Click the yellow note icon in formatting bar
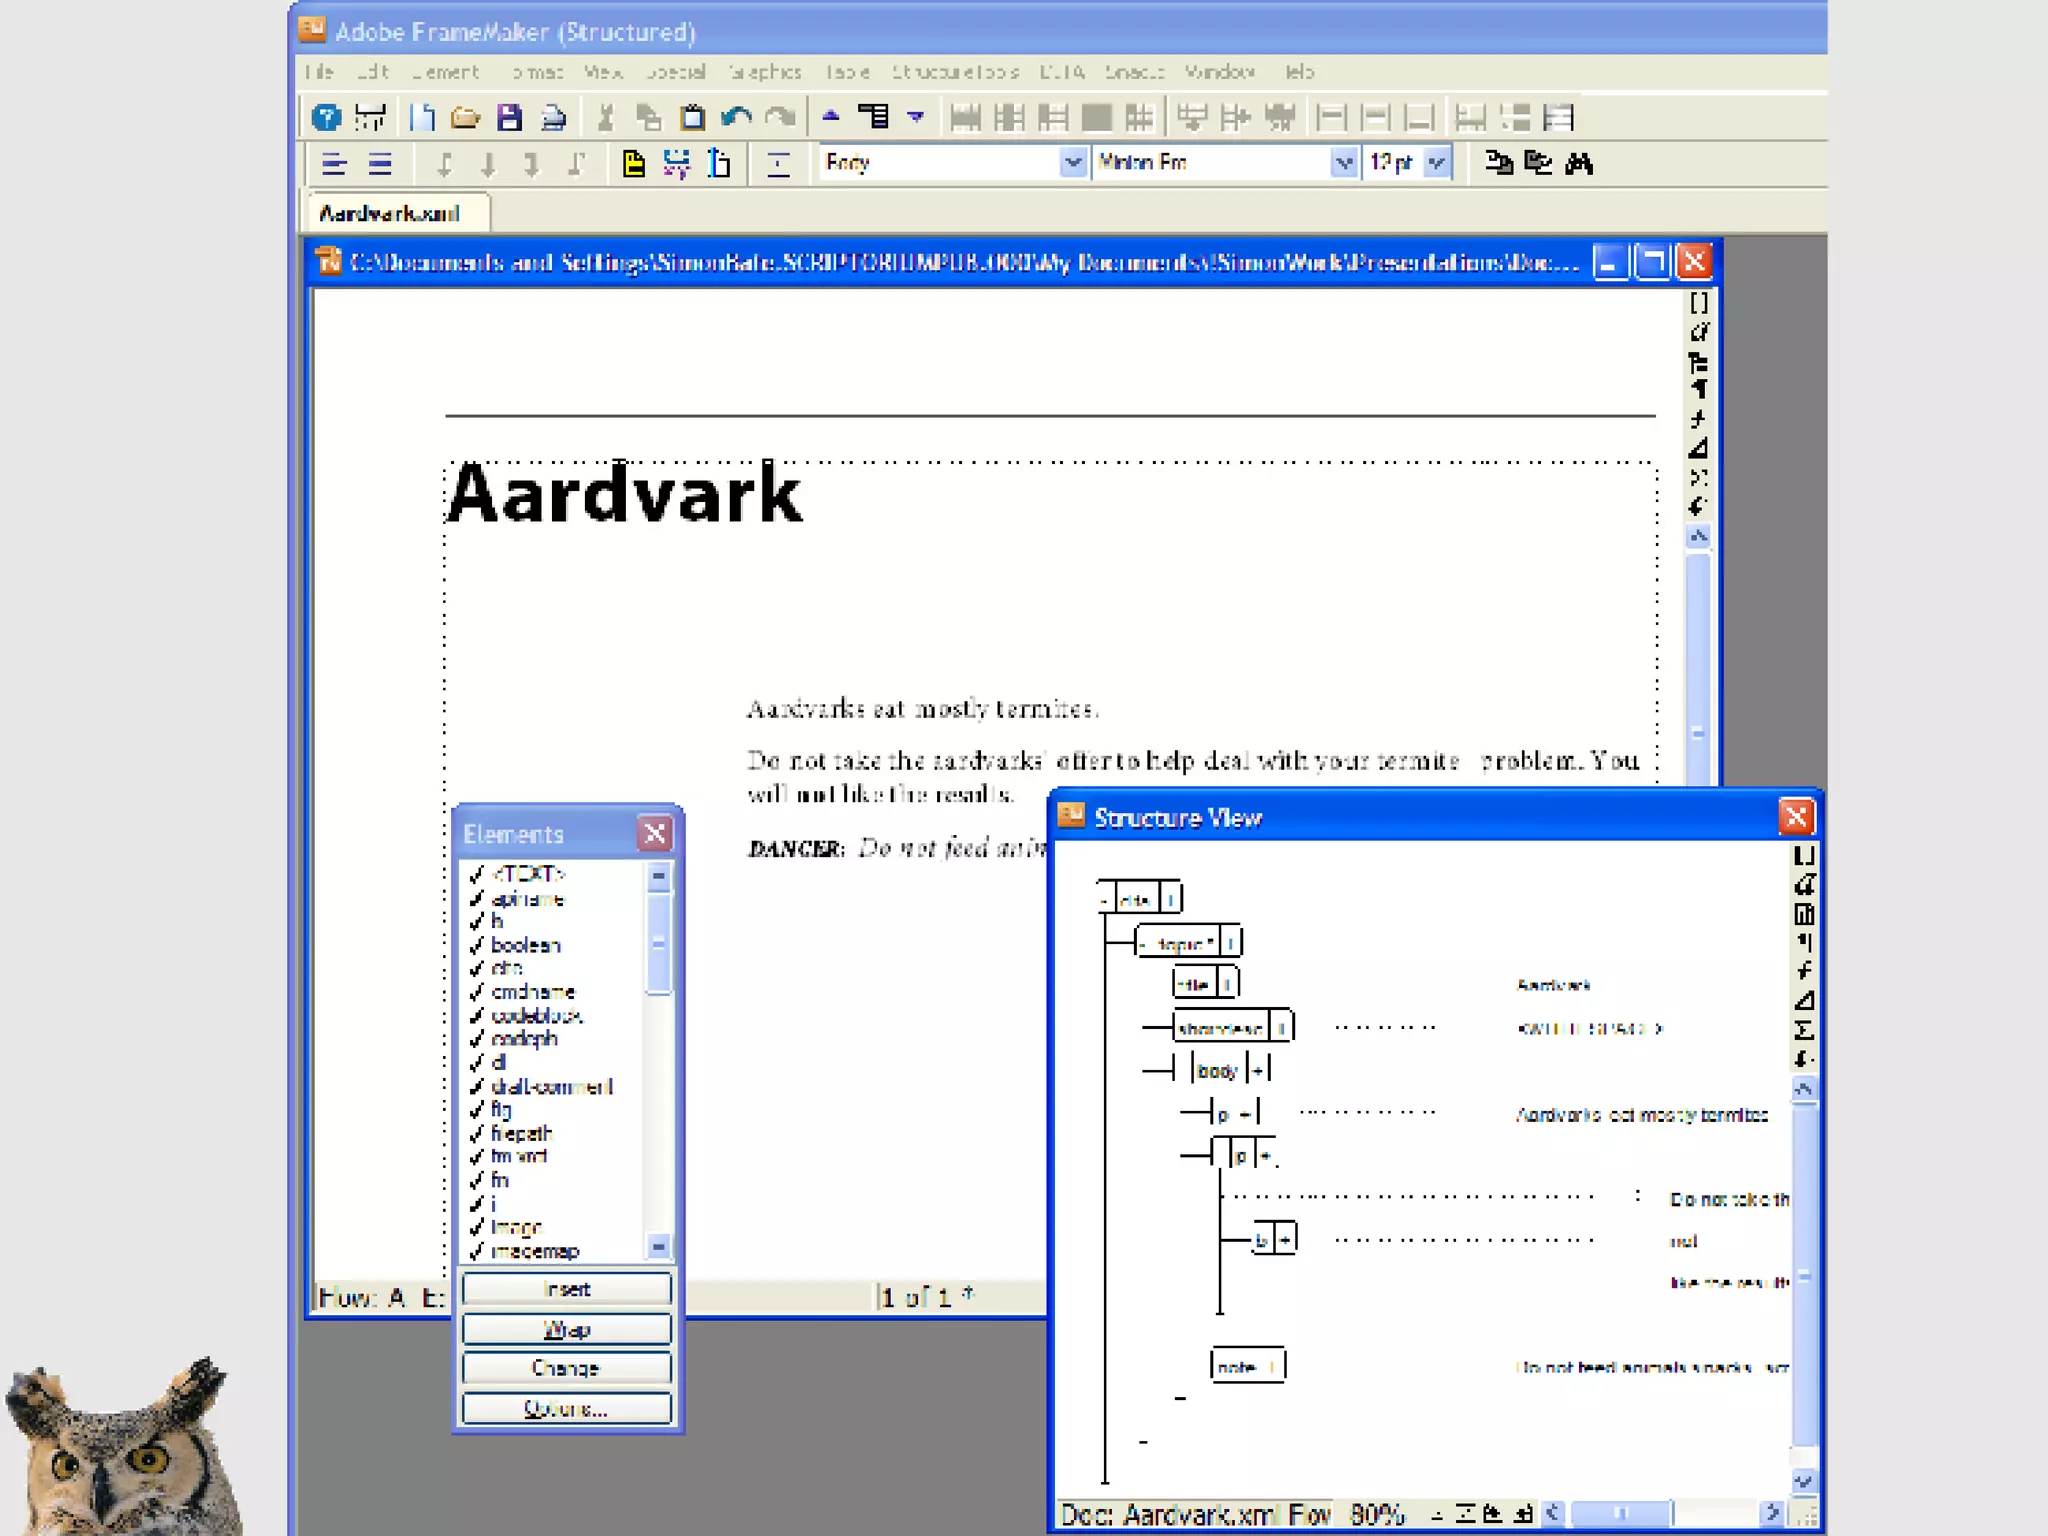Screen dimensions: 2048x1536 pos(633,164)
